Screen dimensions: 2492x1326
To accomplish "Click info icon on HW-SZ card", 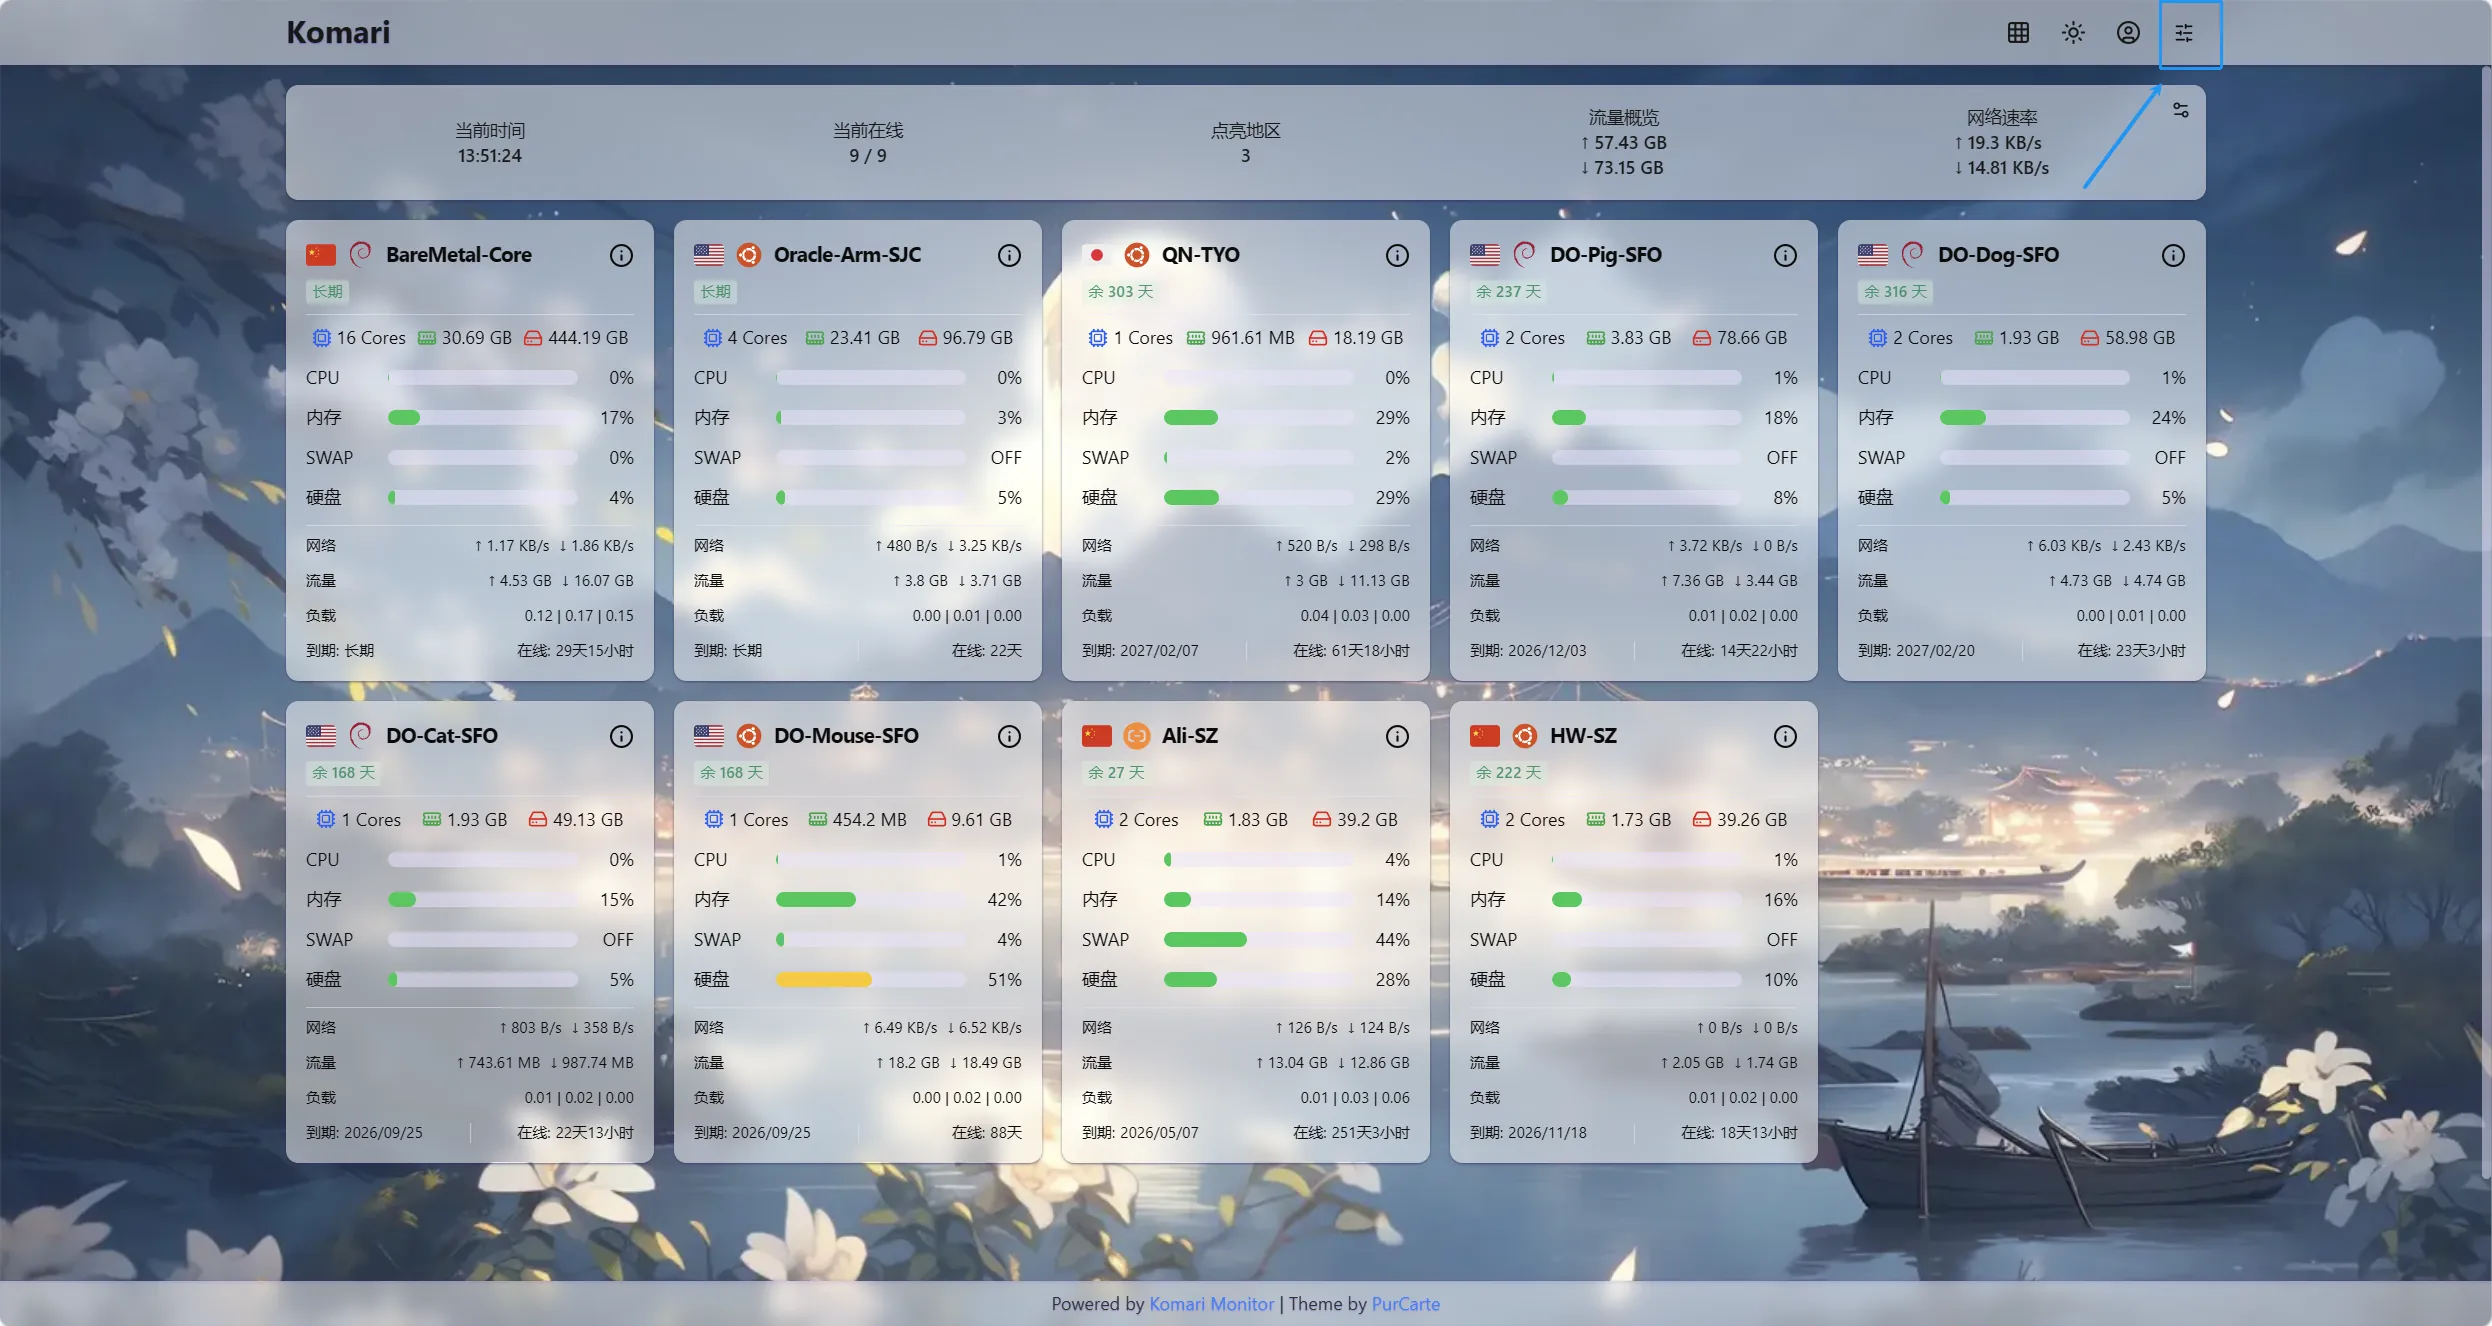I will [1785, 737].
